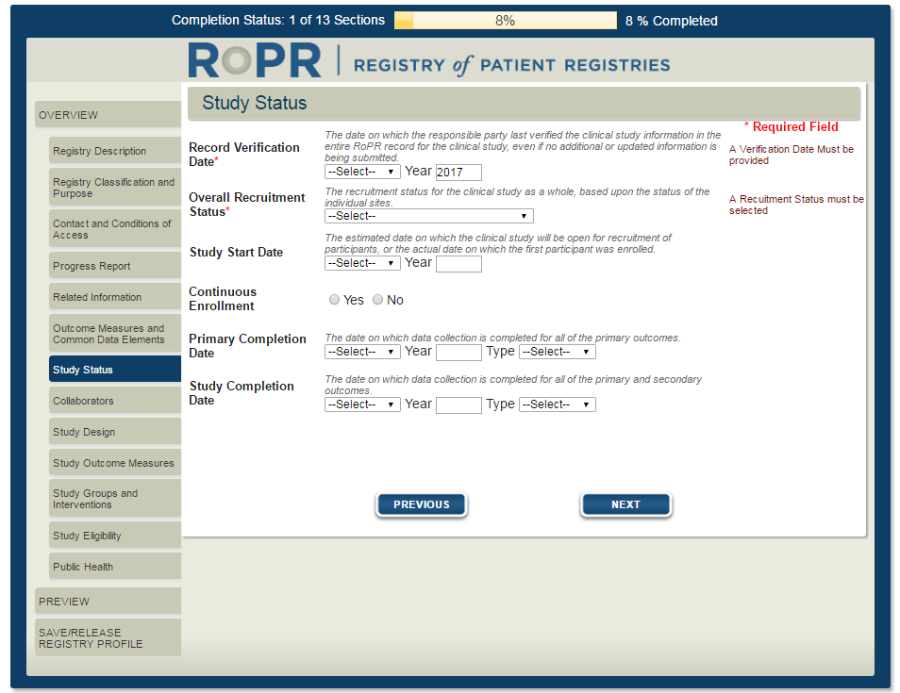This screenshot has width=900, height=693.
Task: Open Study Eligibility section
Action: pos(115,536)
